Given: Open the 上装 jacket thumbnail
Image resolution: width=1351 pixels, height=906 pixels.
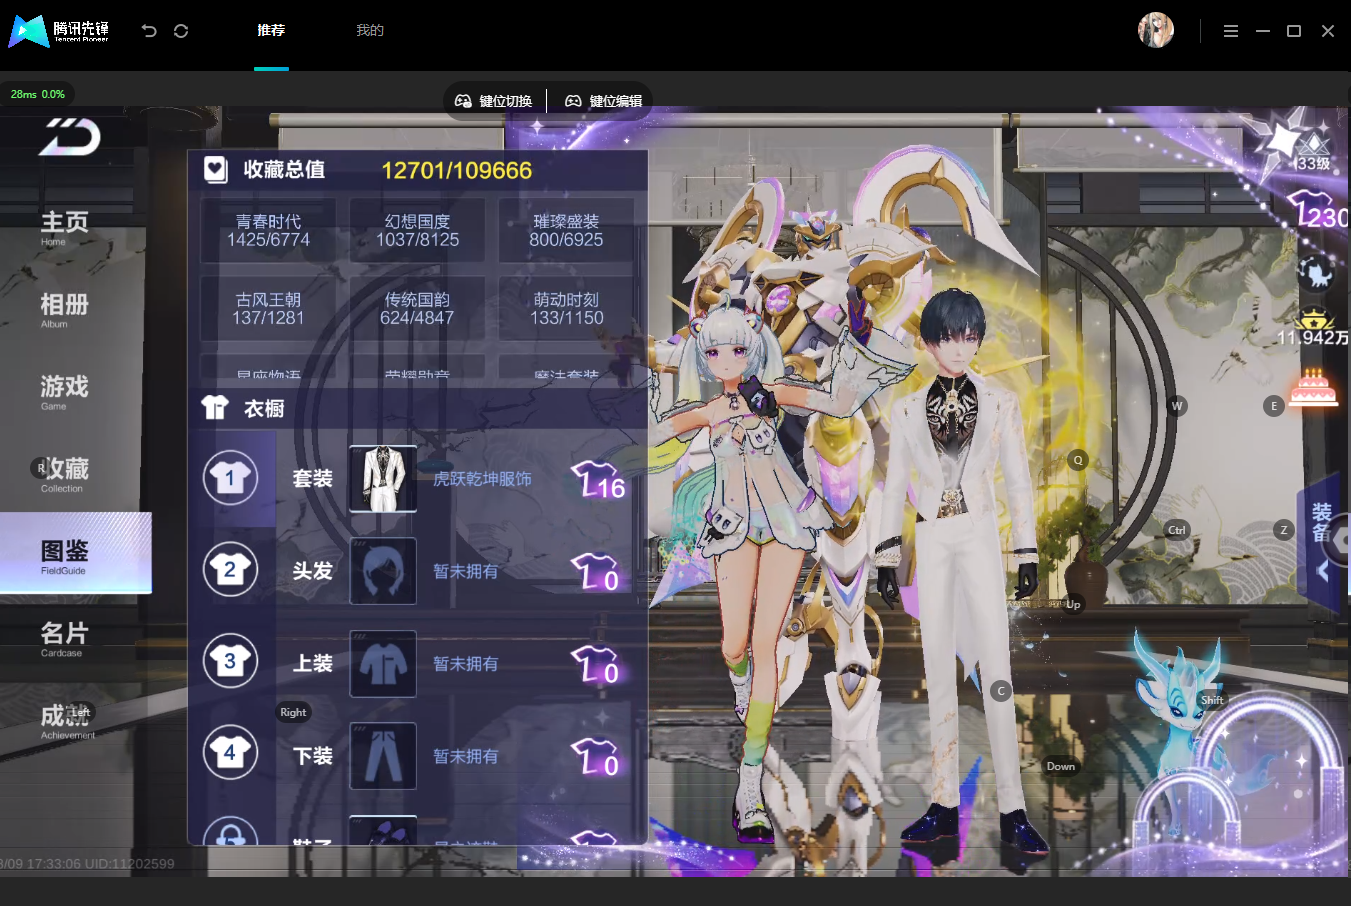Looking at the screenshot, I should click(x=383, y=663).
